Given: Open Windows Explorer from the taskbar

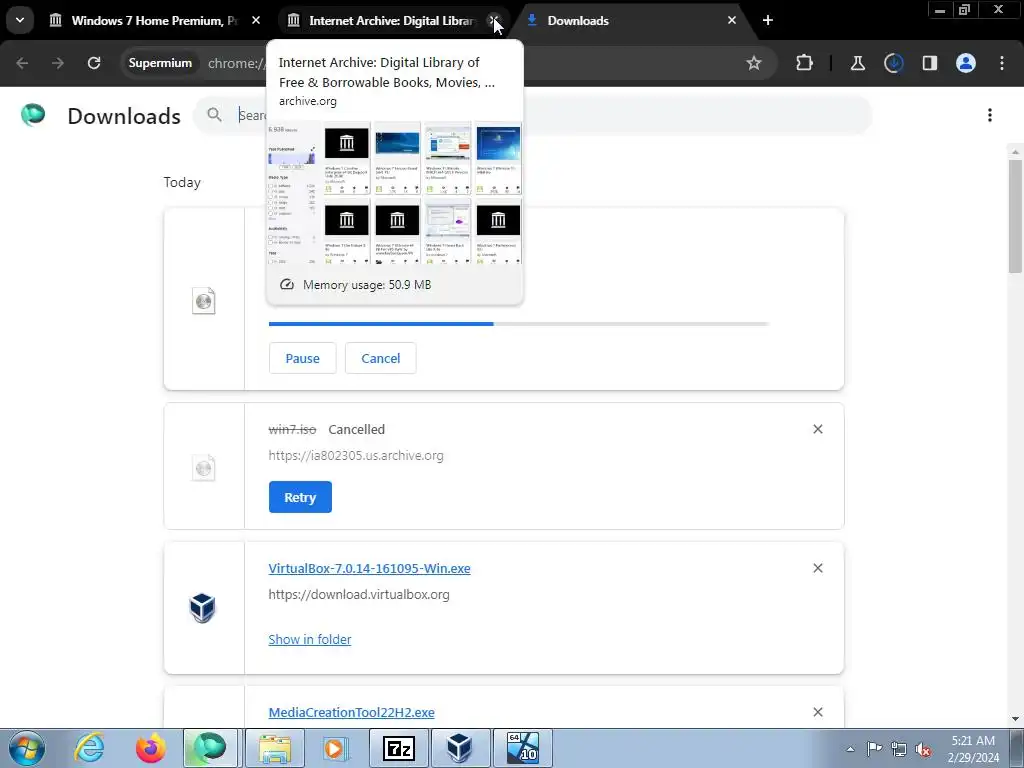Looking at the screenshot, I should click(x=275, y=748).
